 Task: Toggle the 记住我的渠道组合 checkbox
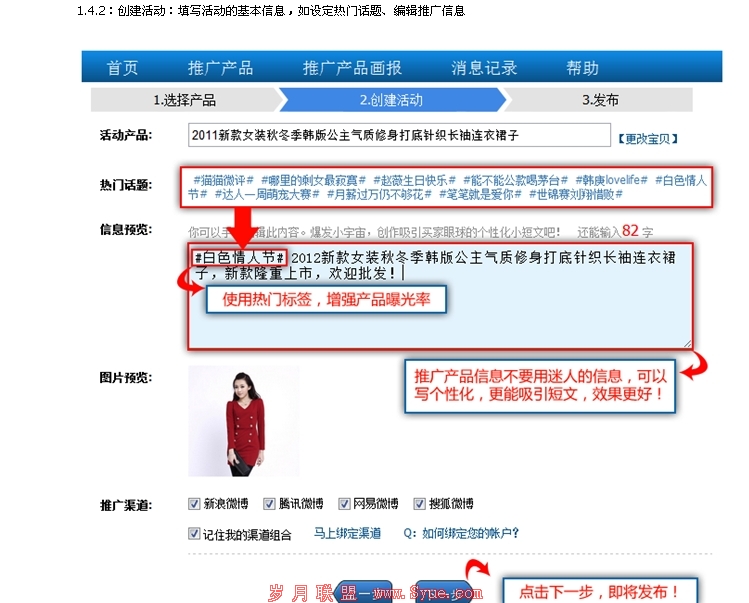click(194, 533)
